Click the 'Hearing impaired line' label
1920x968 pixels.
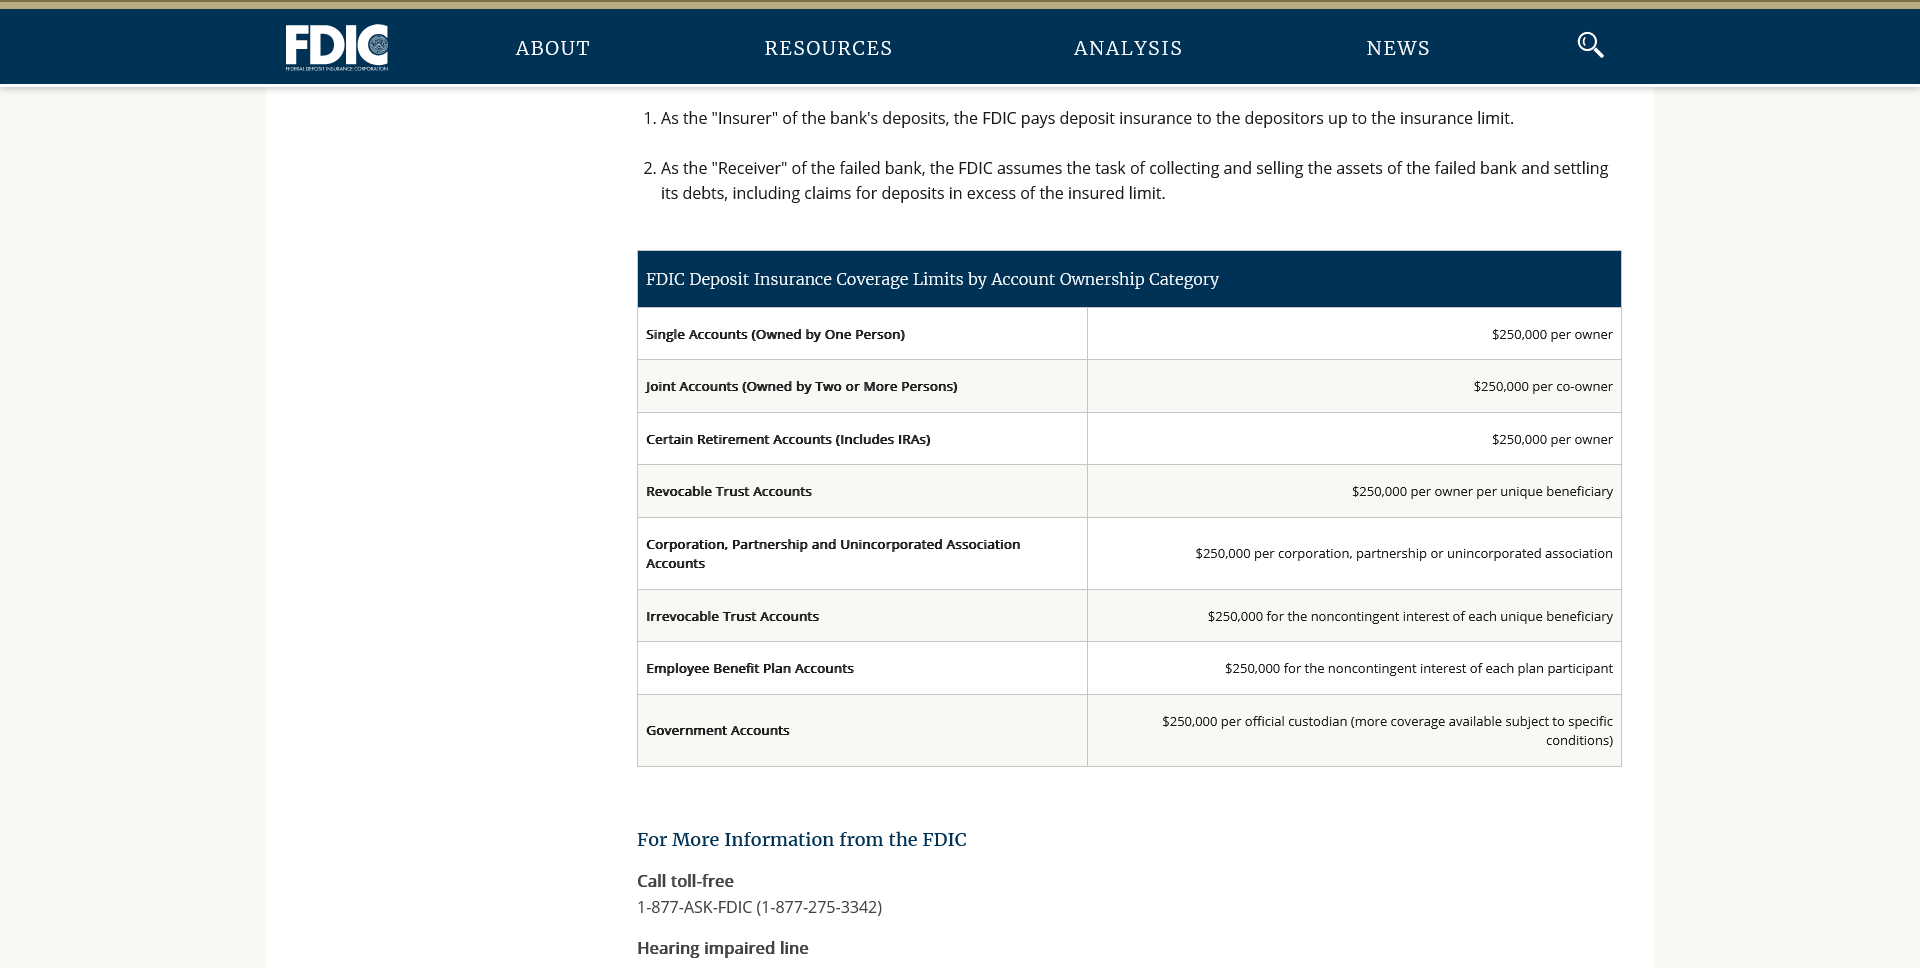(722, 948)
